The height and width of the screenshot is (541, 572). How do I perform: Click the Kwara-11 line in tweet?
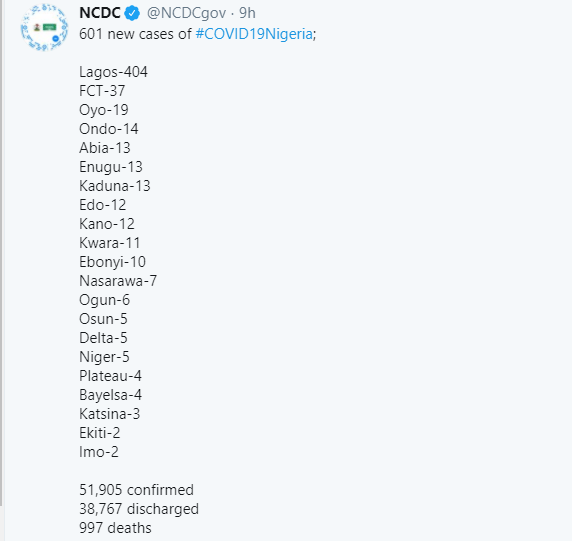109,243
